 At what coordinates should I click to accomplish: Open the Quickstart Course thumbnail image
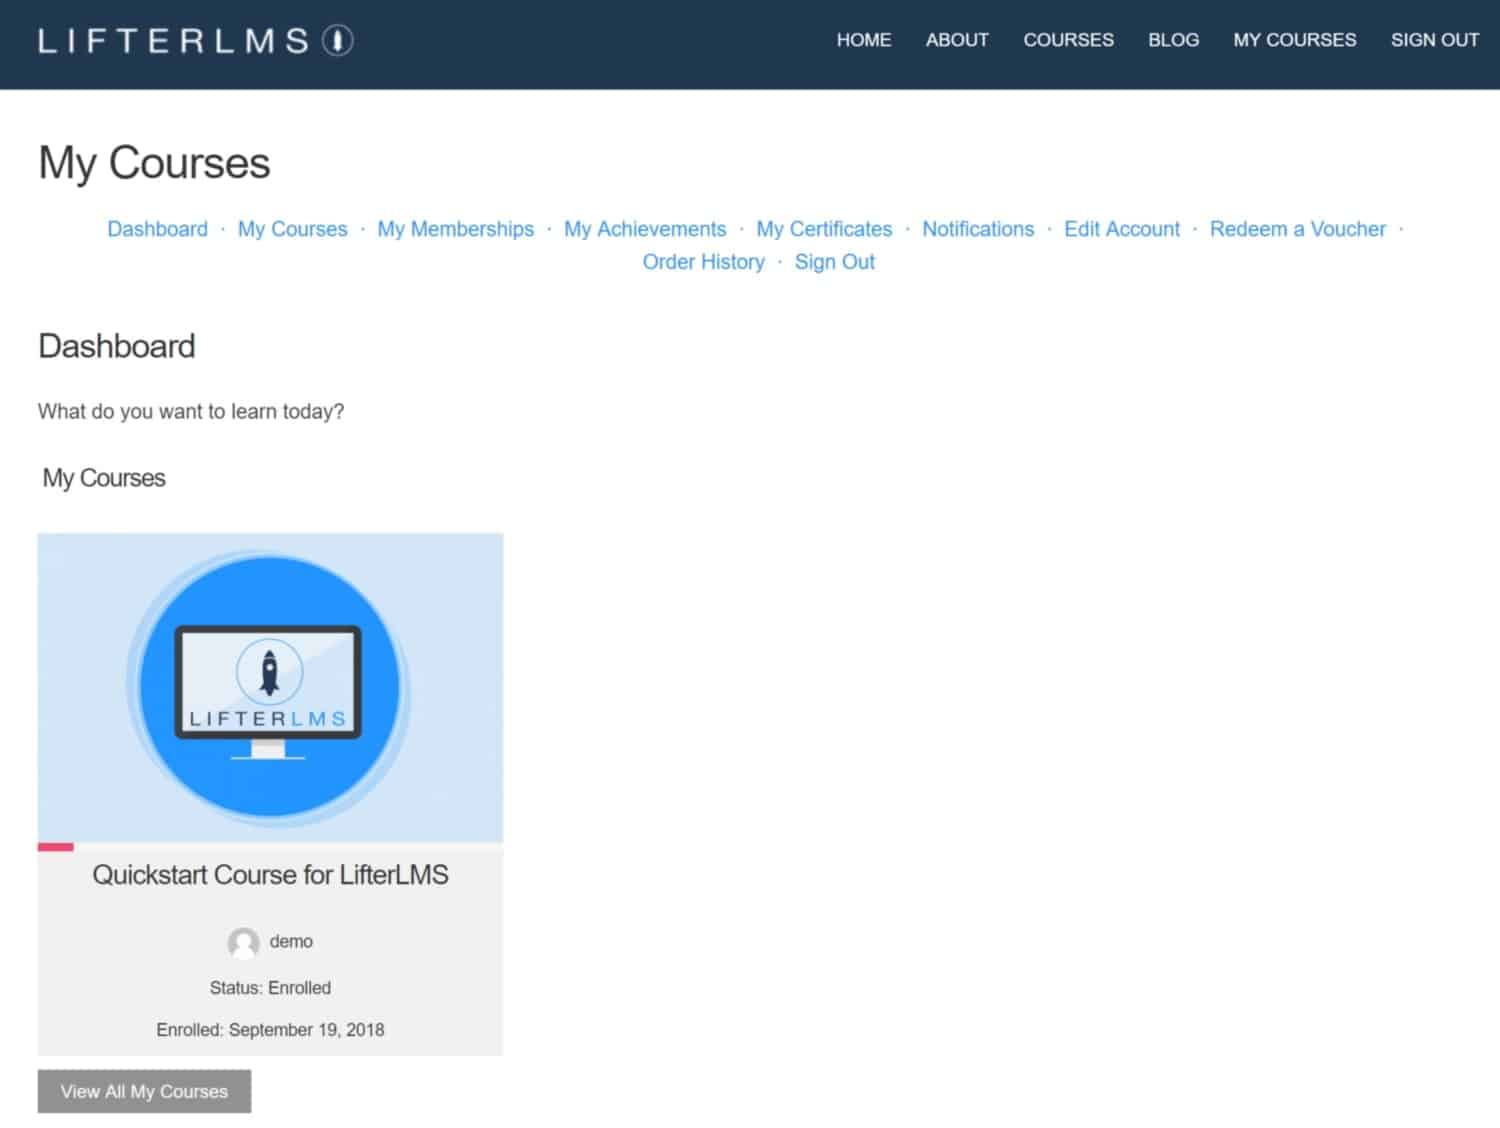point(270,688)
